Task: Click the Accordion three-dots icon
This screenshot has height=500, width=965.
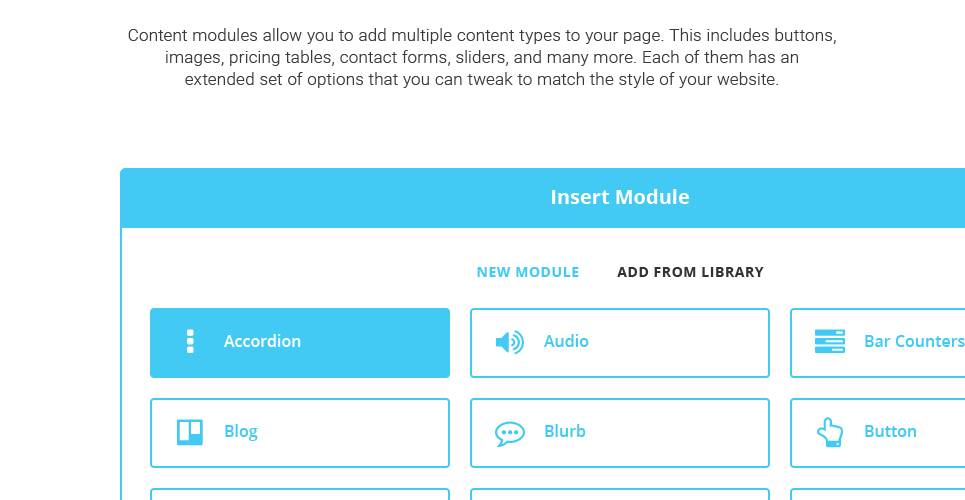Action: (x=190, y=341)
